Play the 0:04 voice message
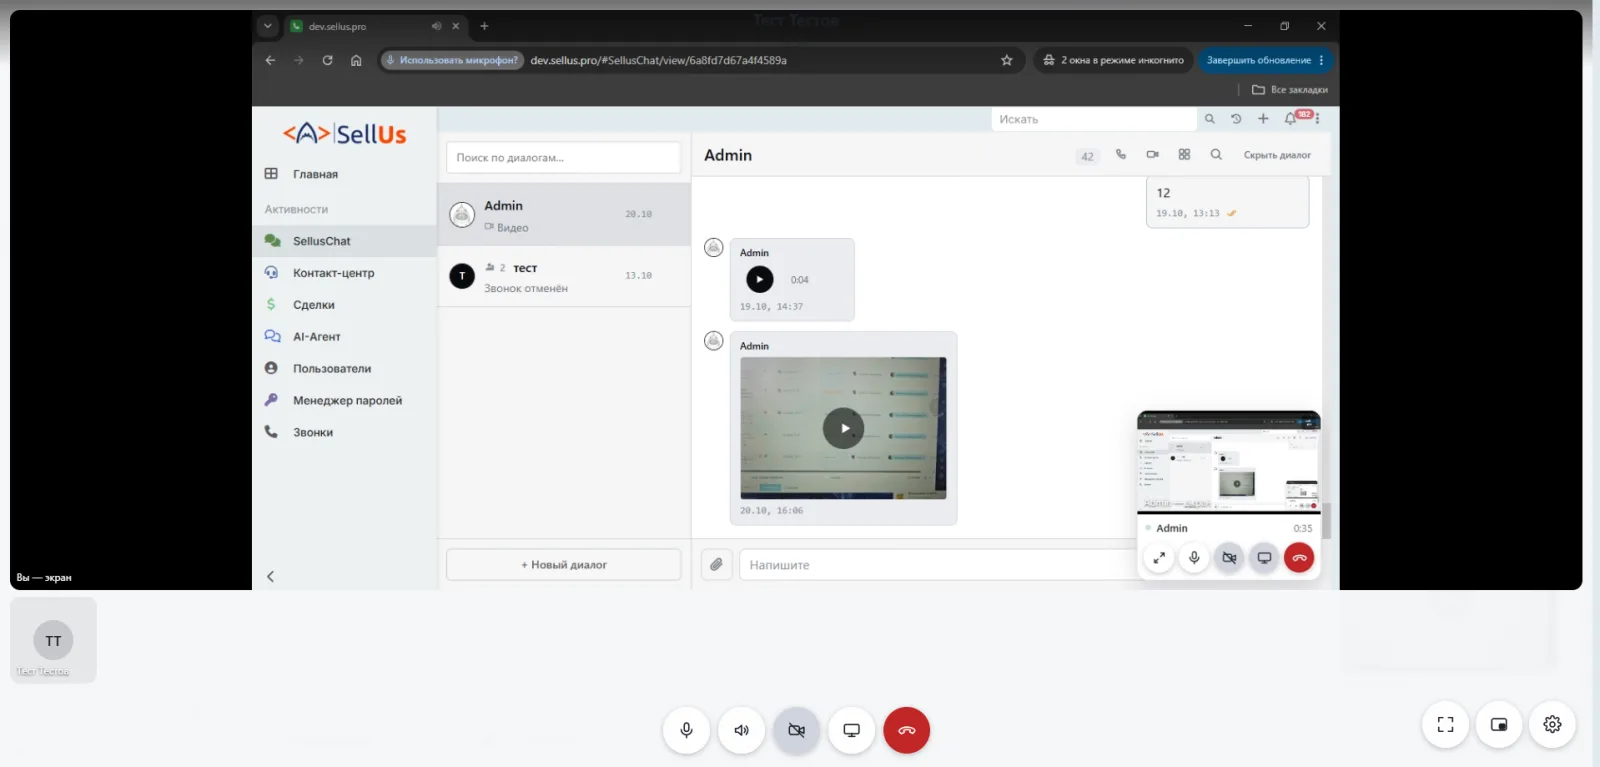Image resolution: width=1600 pixels, height=767 pixels. tap(760, 280)
